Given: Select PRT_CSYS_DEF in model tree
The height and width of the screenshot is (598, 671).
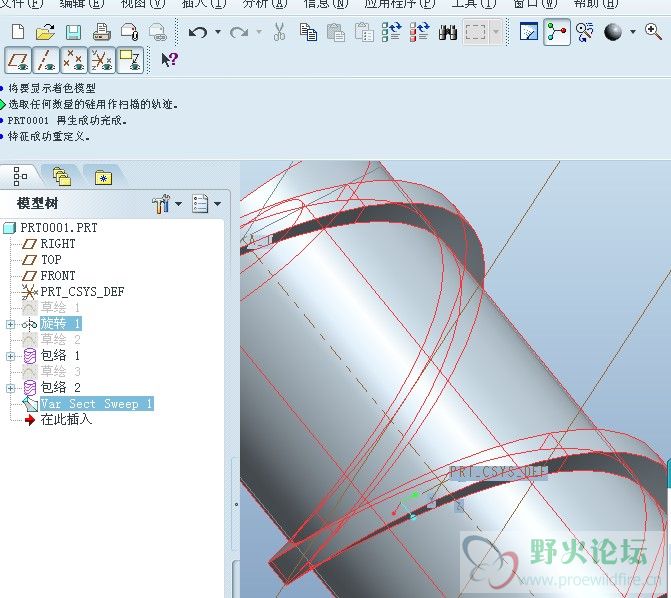Looking at the screenshot, I should [x=82, y=292].
